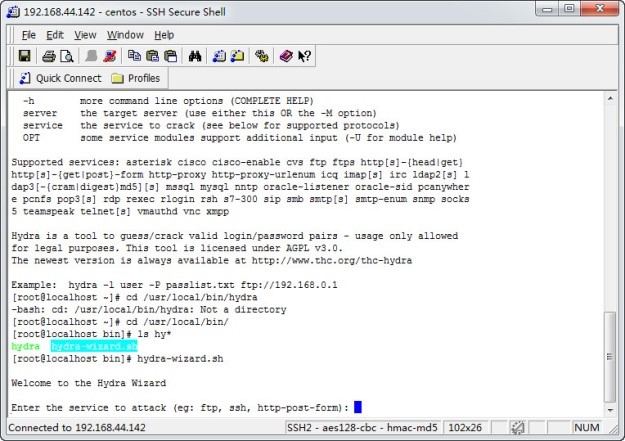
Task: Click the 102x26 terminal size field
Action: coord(465,428)
